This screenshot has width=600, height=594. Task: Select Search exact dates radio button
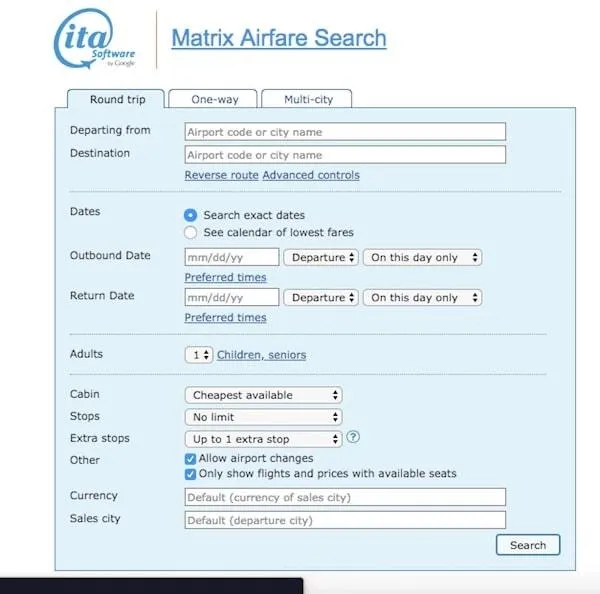tap(191, 215)
